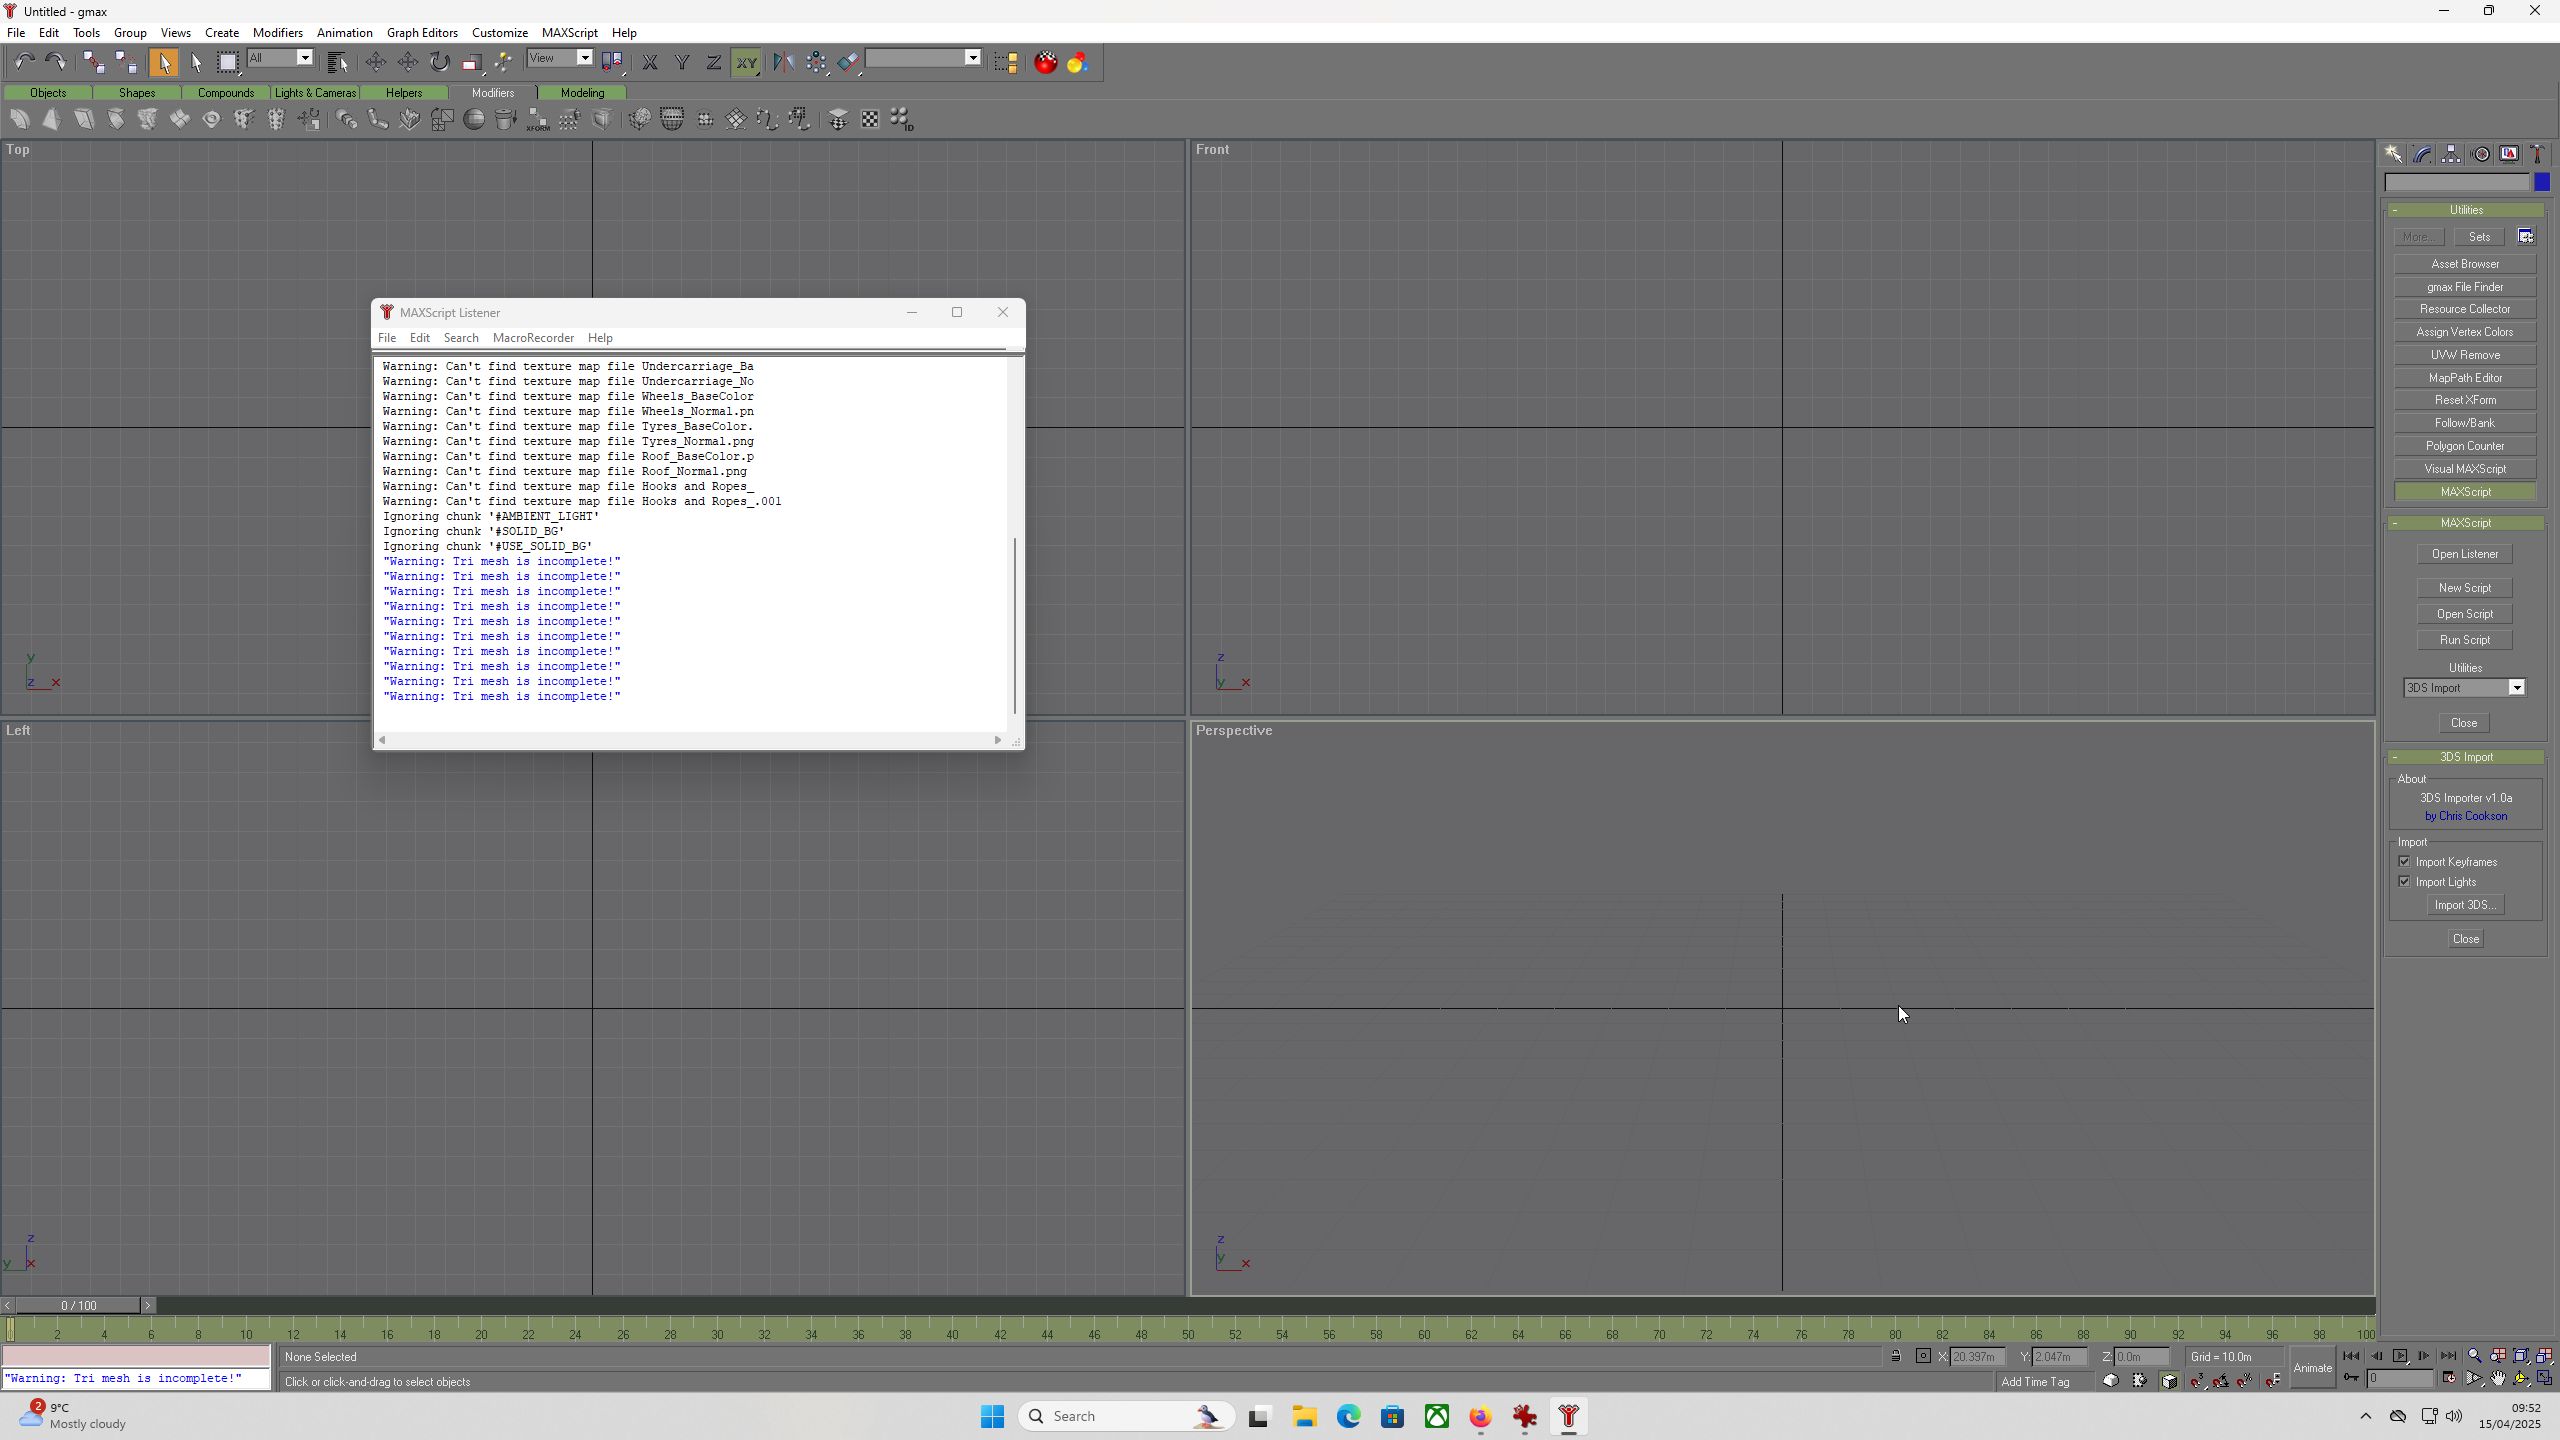The height and width of the screenshot is (1440, 2560).
Task: Click the 0 / 100 time slider
Action: tap(78, 1305)
